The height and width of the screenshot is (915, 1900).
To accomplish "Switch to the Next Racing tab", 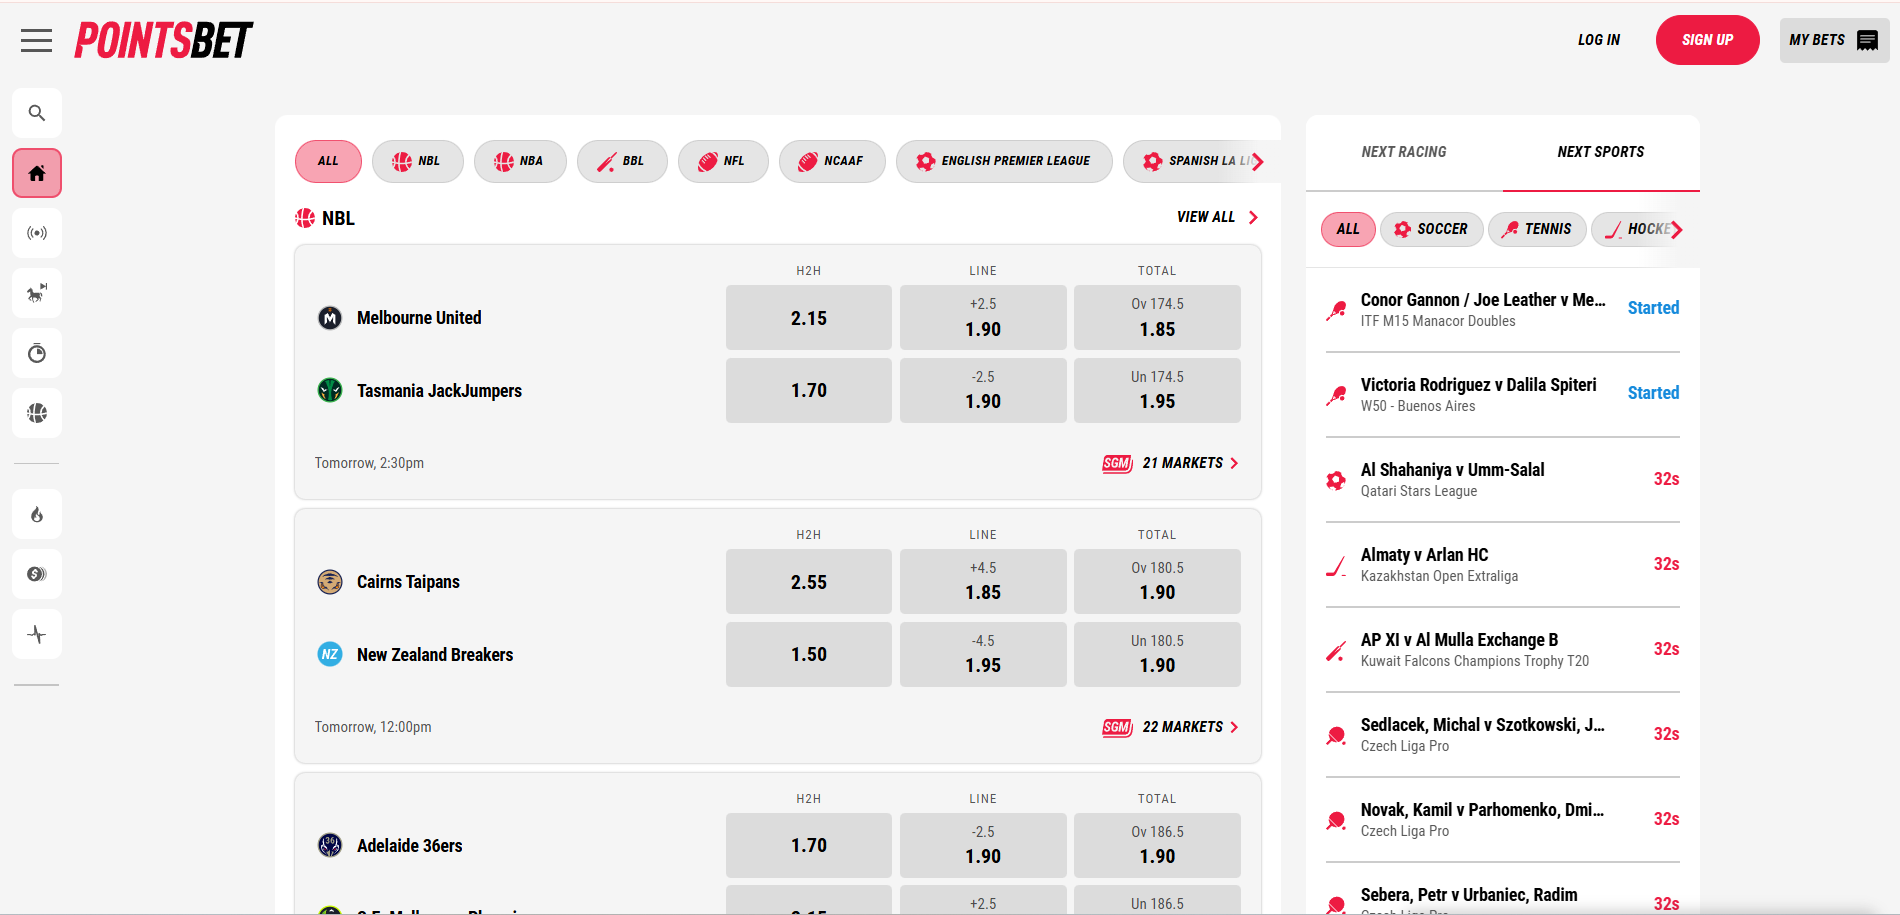I will pyautogui.click(x=1404, y=152).
